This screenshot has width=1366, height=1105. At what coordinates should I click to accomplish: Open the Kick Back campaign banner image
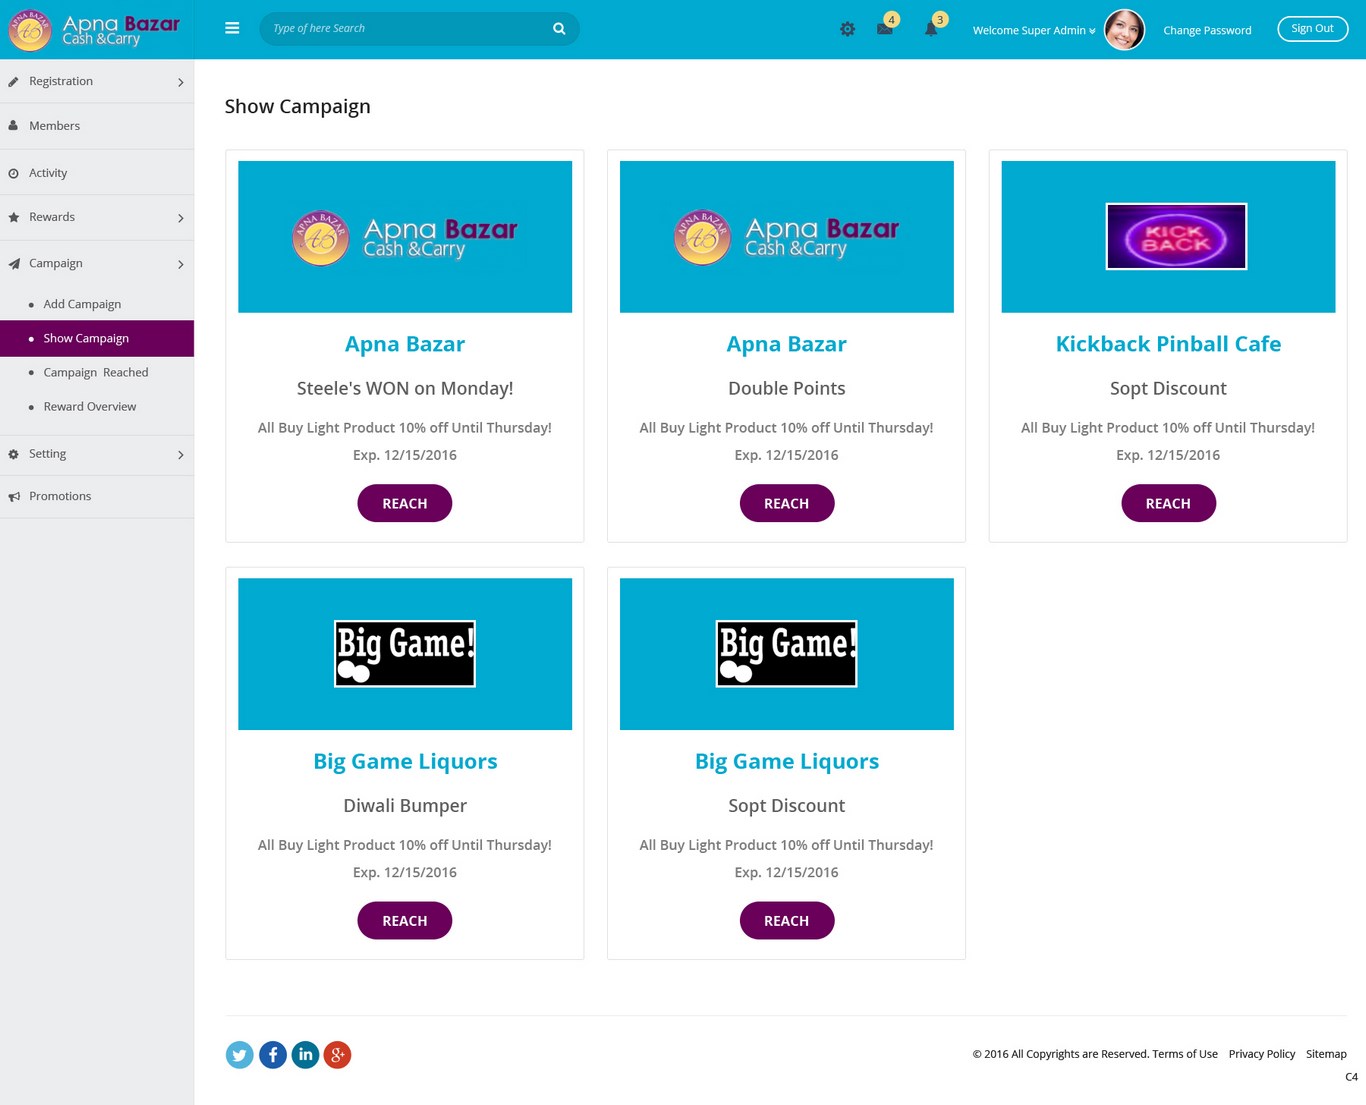click(1168, 237)
